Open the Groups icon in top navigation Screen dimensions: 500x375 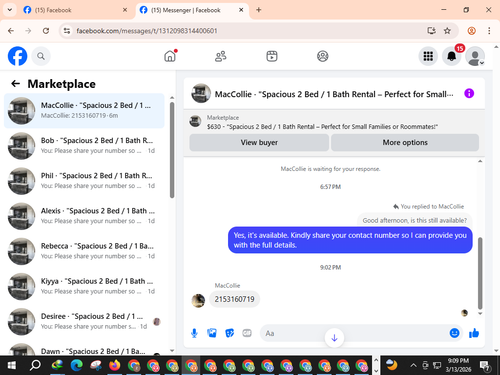tap(322, 56)
